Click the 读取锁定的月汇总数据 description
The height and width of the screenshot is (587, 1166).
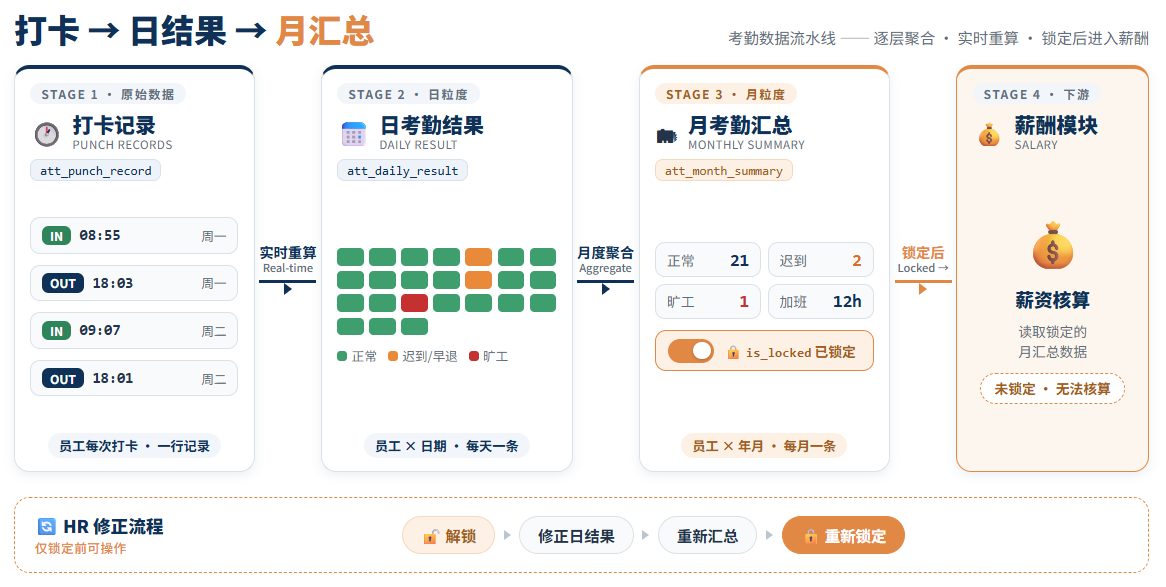point(1052,342)
